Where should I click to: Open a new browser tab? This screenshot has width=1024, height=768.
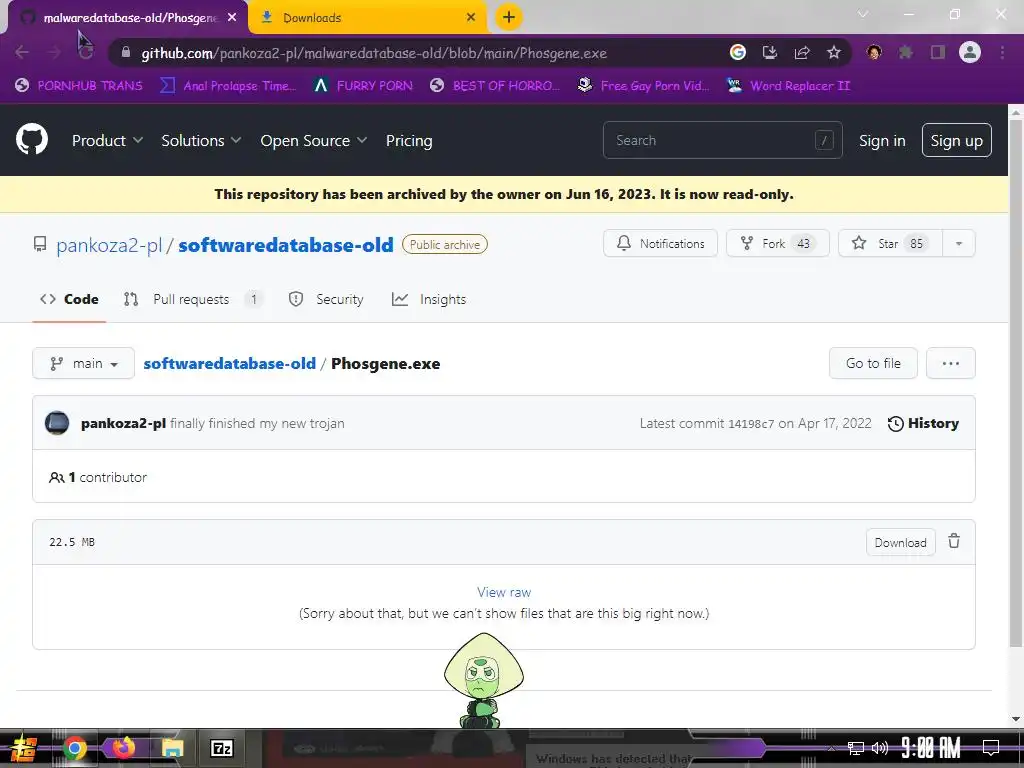[x=509, y=17]
